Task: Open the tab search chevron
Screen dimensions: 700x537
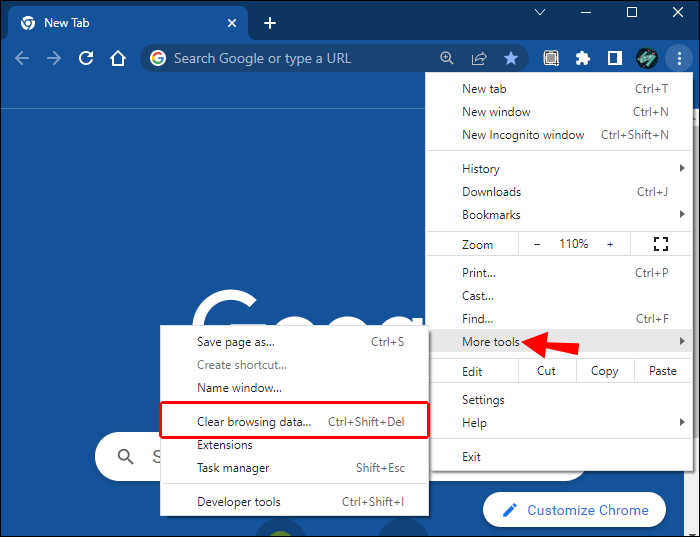Action: (x=540, y=12)
